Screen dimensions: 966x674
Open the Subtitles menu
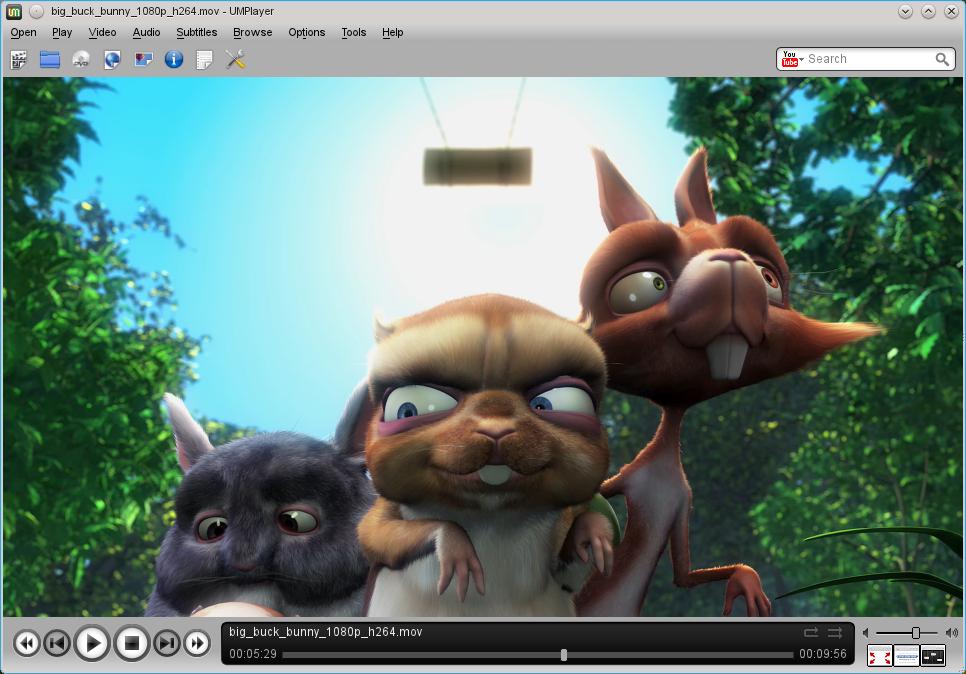[x=197, y=33]
